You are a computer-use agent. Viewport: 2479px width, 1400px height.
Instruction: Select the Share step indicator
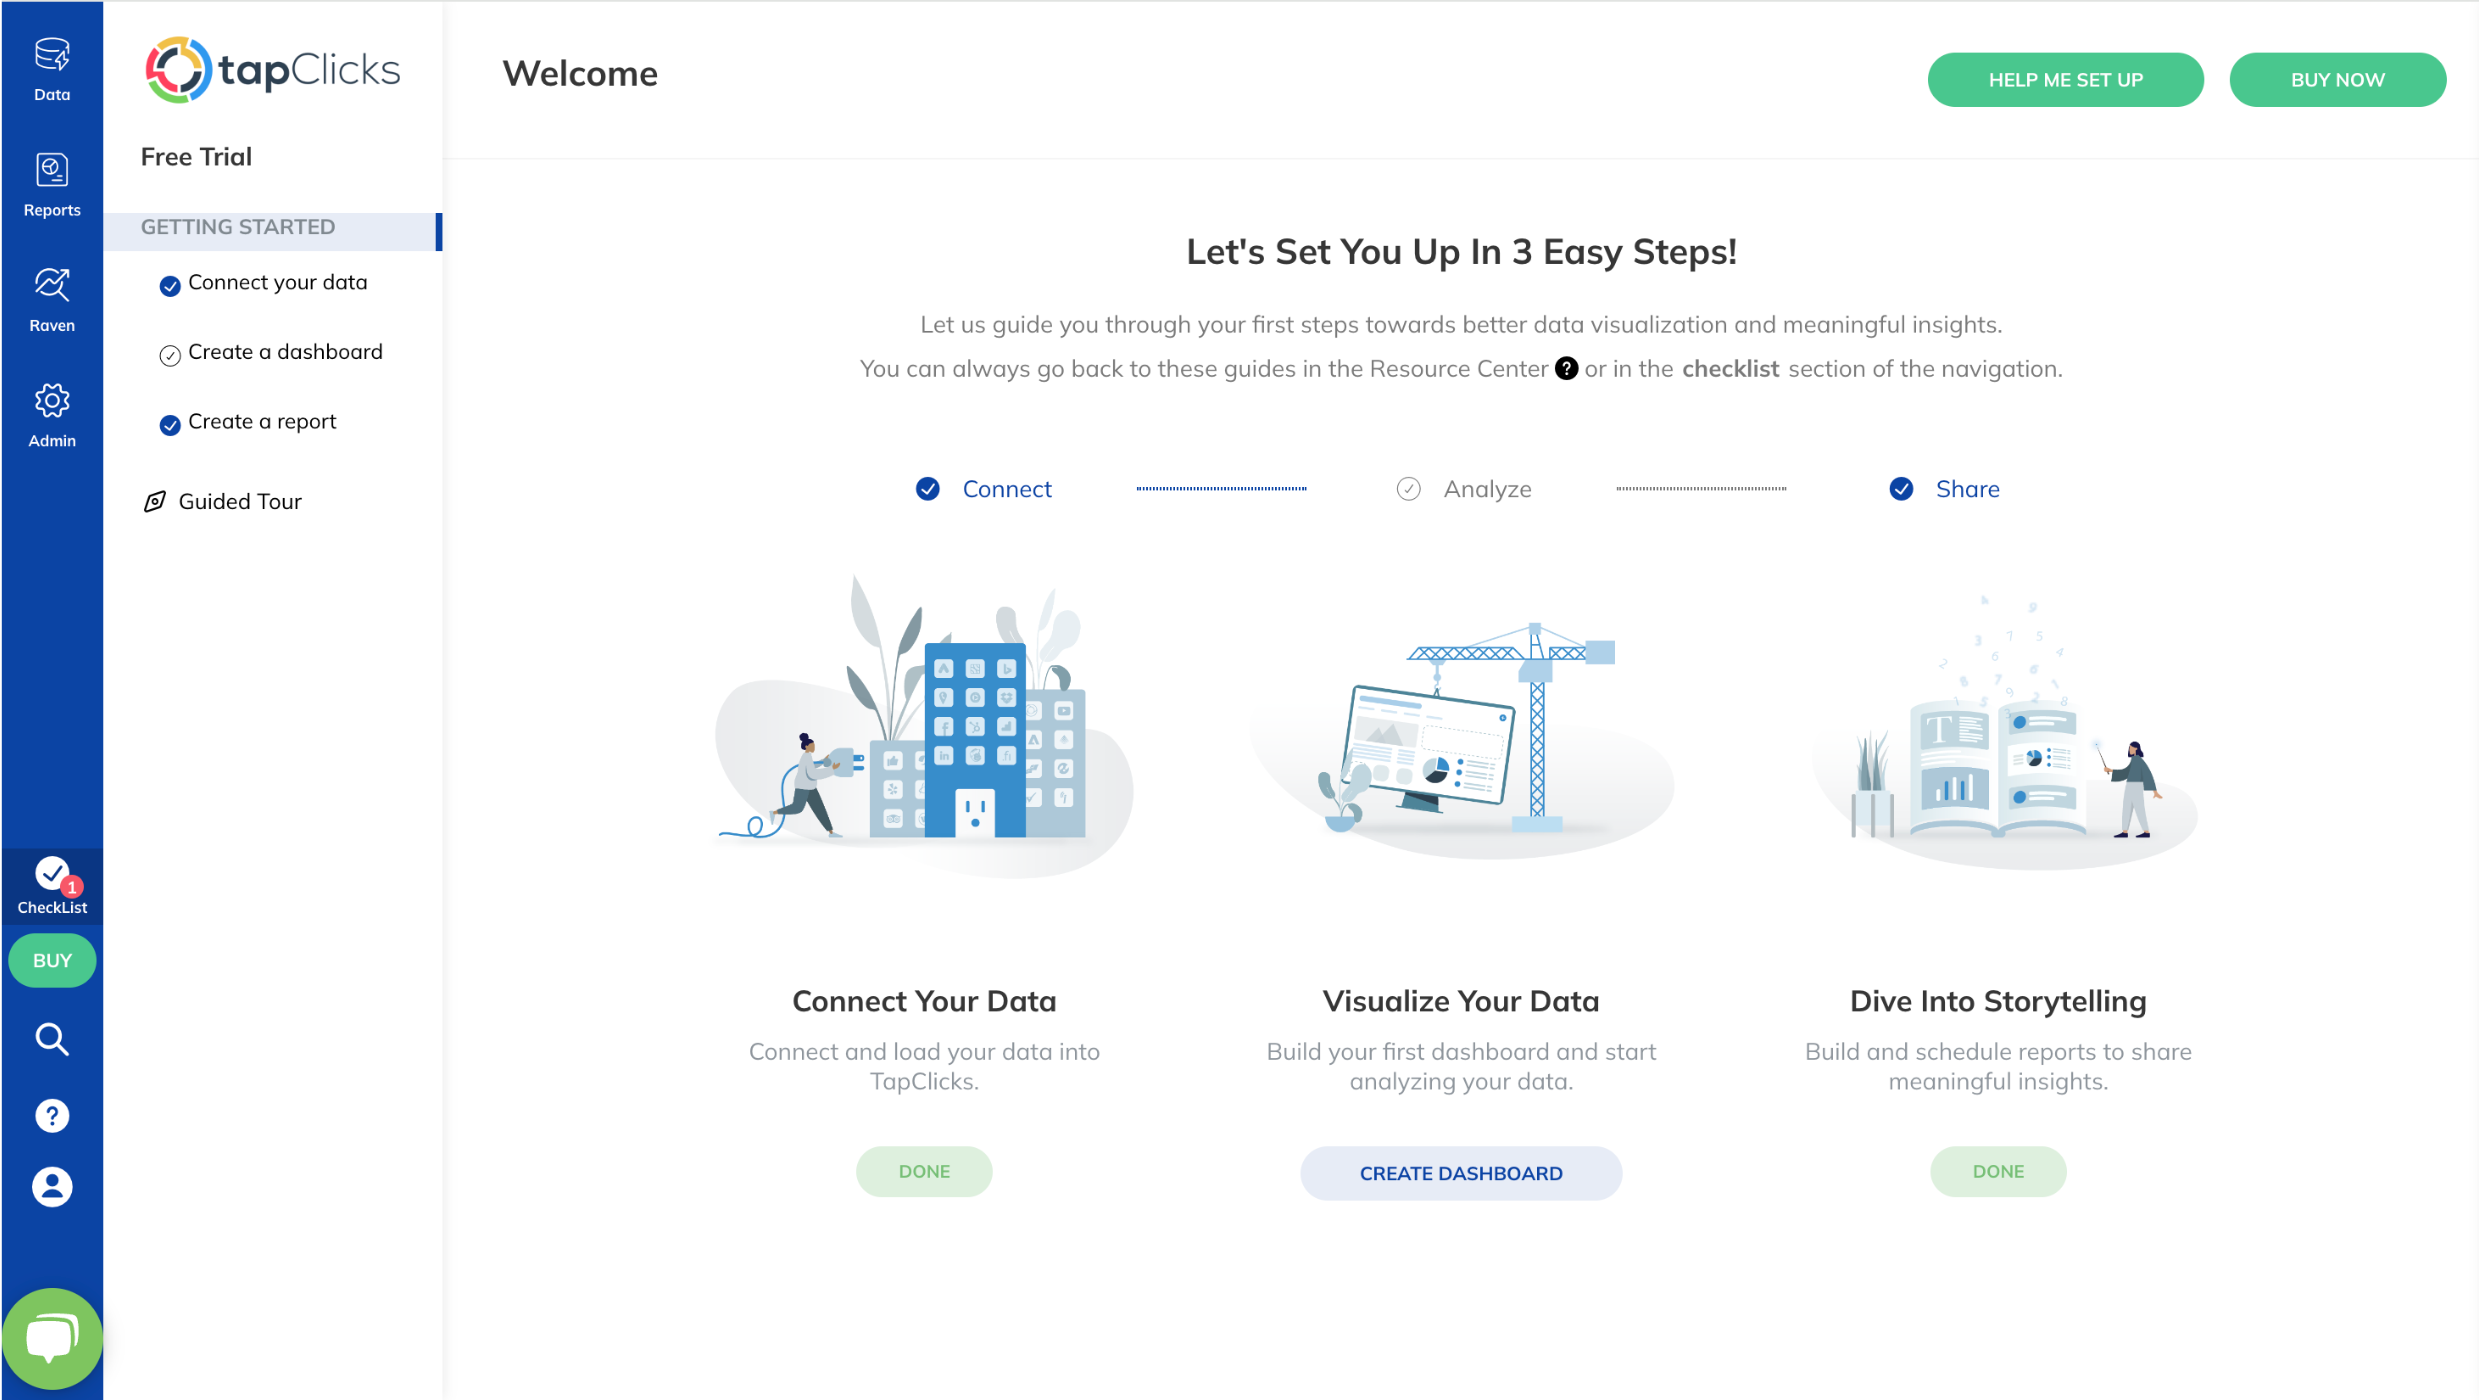(1900, 489)
